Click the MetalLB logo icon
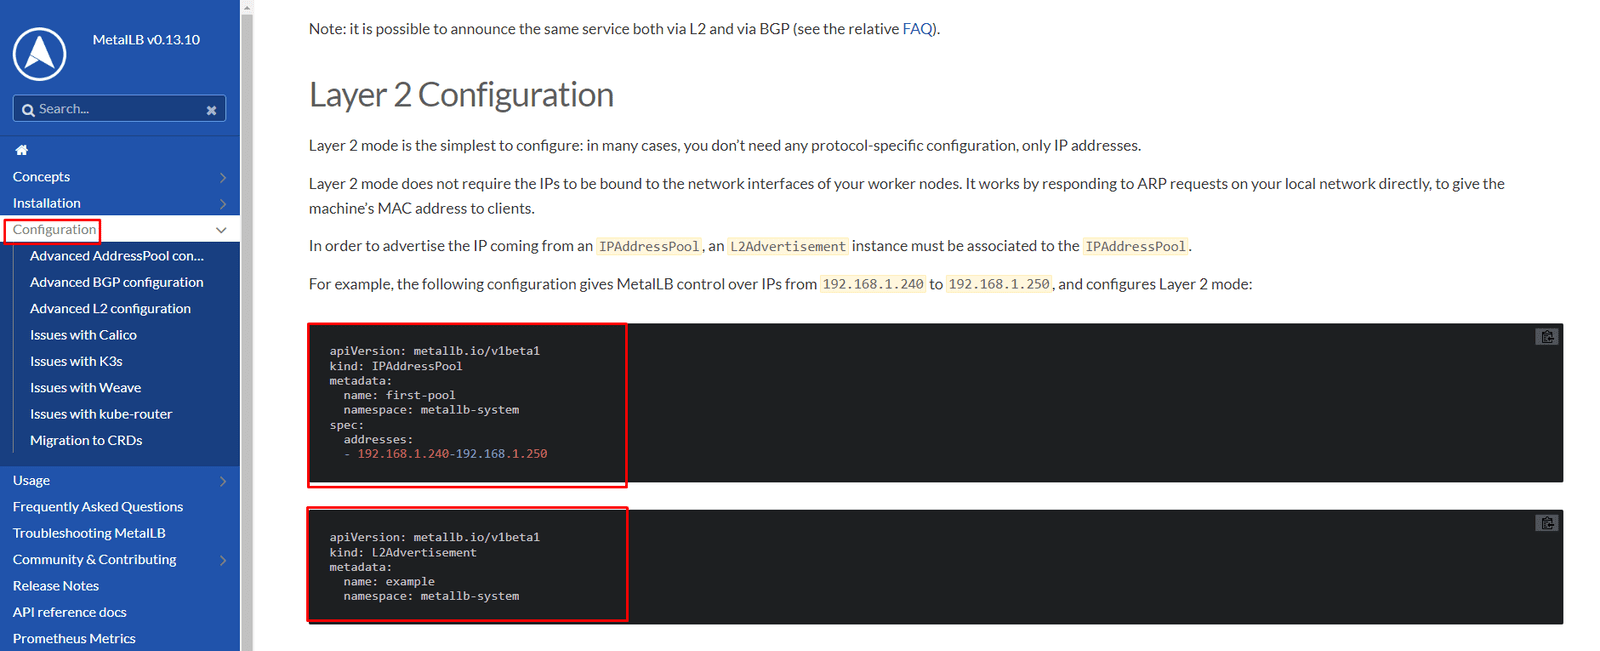Image resolution: width=1600 pixels, height=651 pixels. pyautogui.click(x=40, y=54)
